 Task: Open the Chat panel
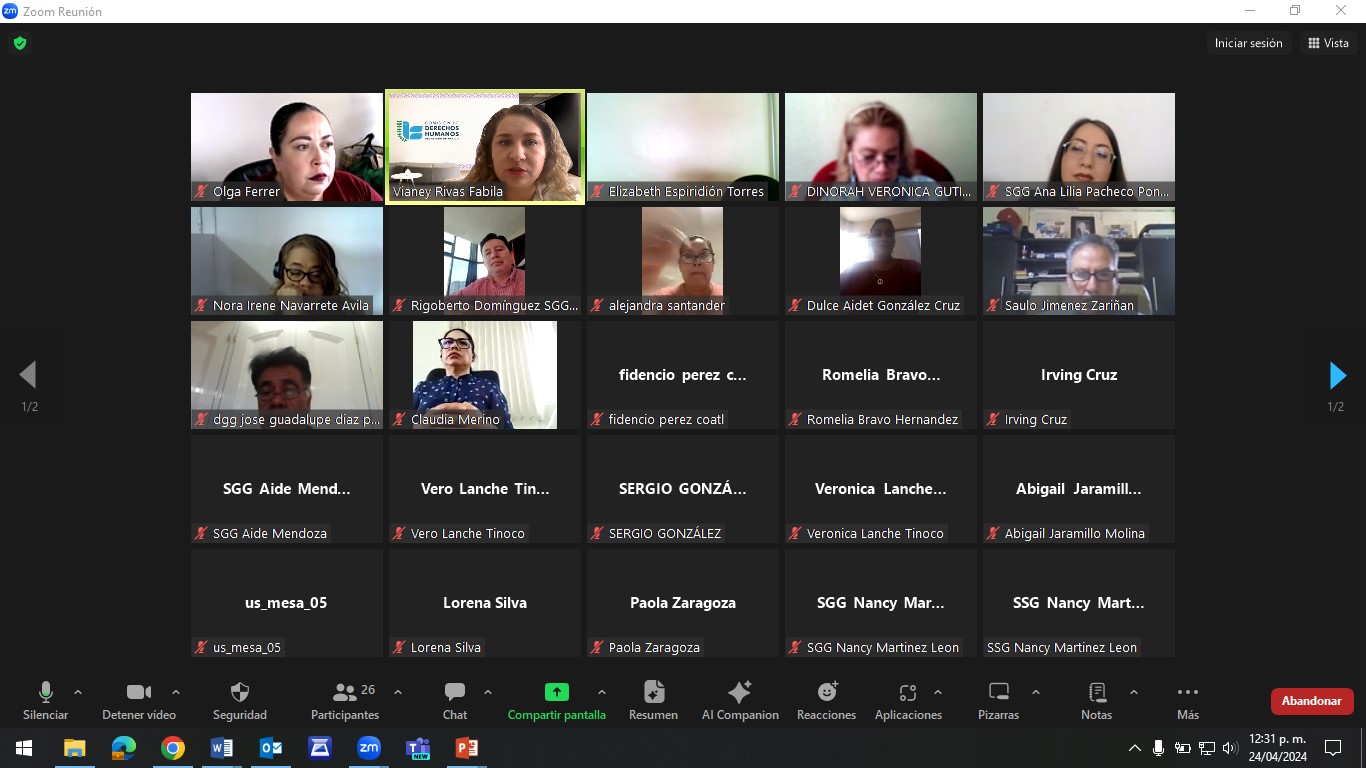click(455, 693)
